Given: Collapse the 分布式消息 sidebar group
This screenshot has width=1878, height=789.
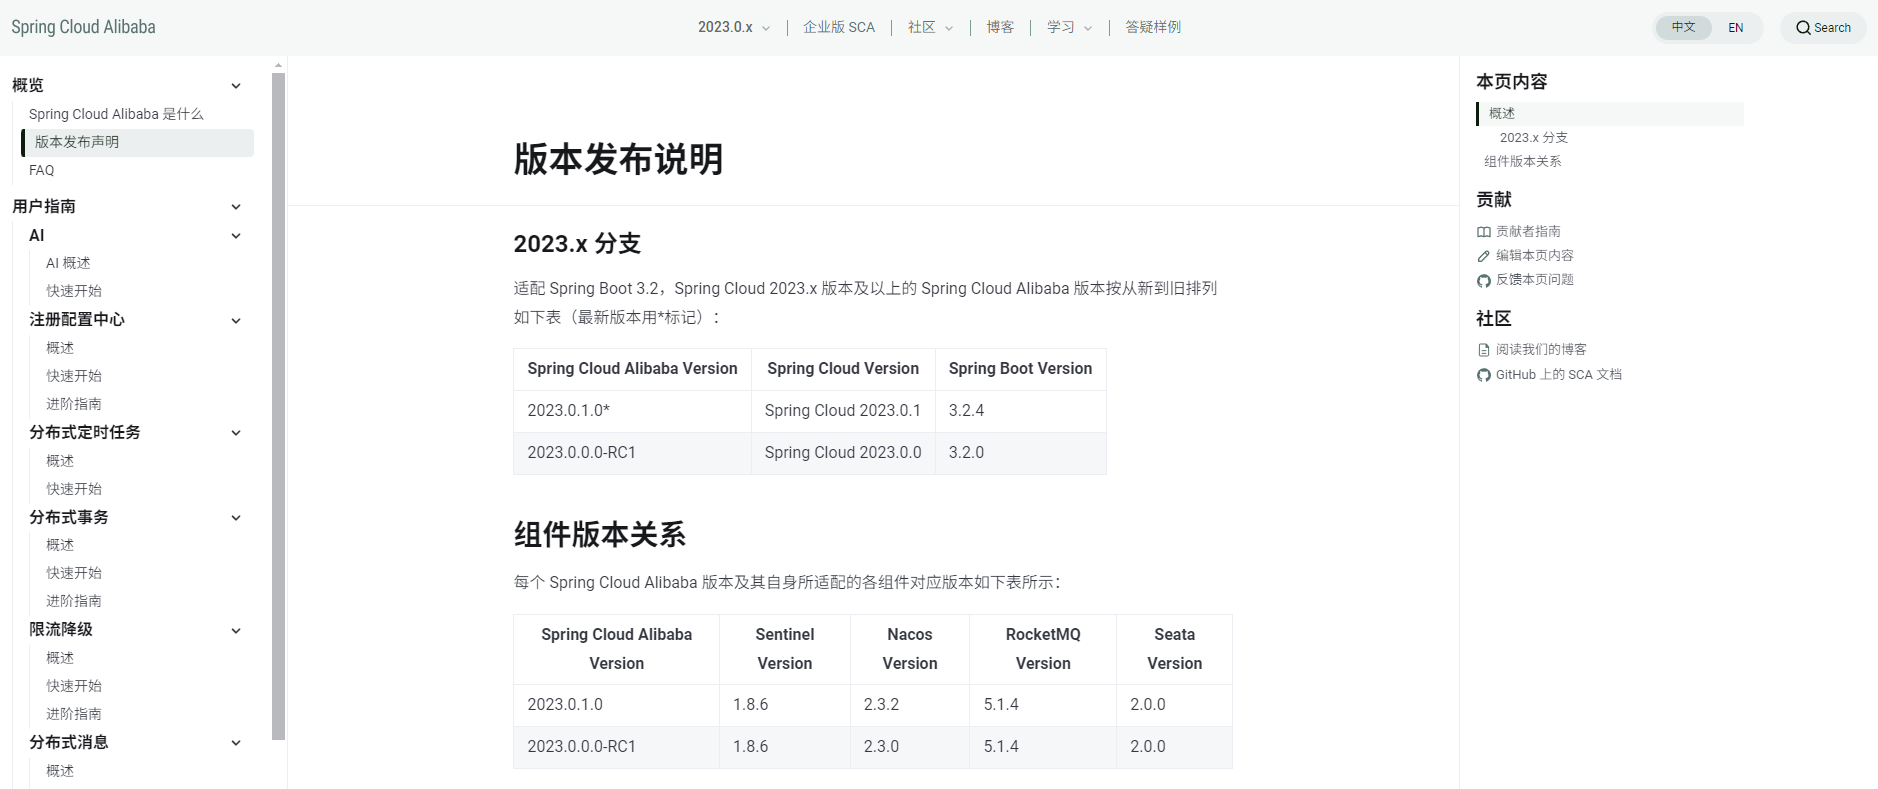Looking at the screenshot, I should [x=236, y=743].
